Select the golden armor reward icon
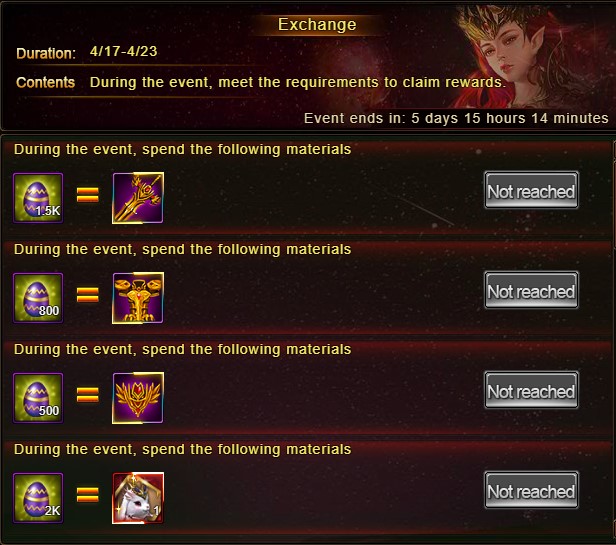This screenshot has height=545, width=616. point(138,298)
